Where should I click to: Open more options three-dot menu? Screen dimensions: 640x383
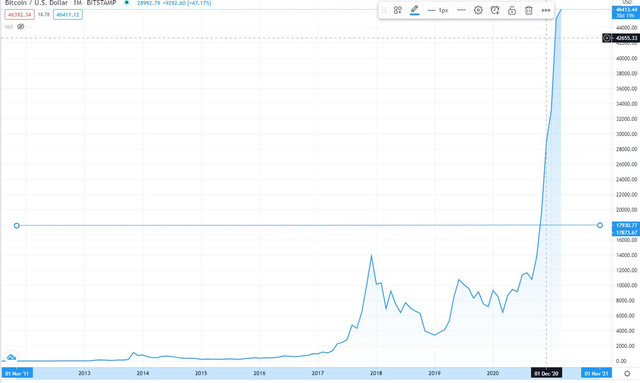click(x=546, y=10)
